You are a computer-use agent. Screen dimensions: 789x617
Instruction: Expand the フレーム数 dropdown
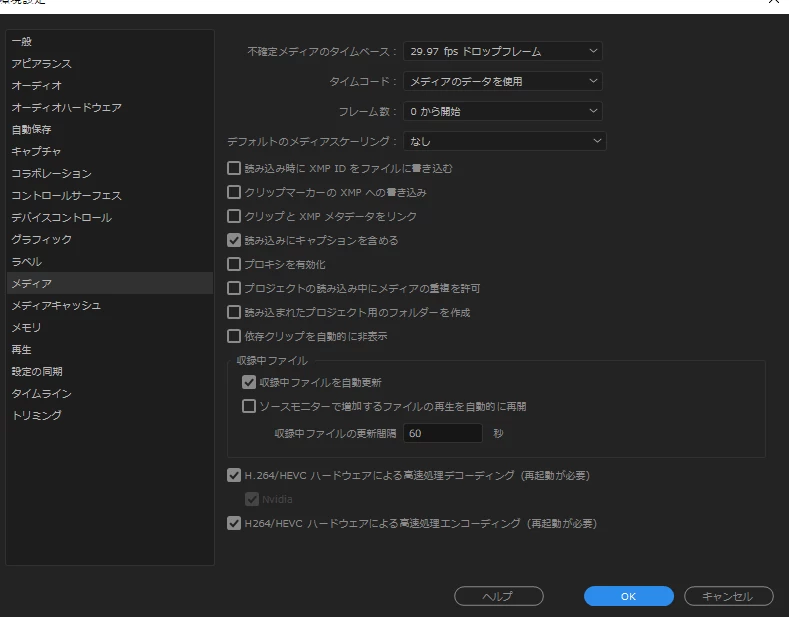point(503,111)
